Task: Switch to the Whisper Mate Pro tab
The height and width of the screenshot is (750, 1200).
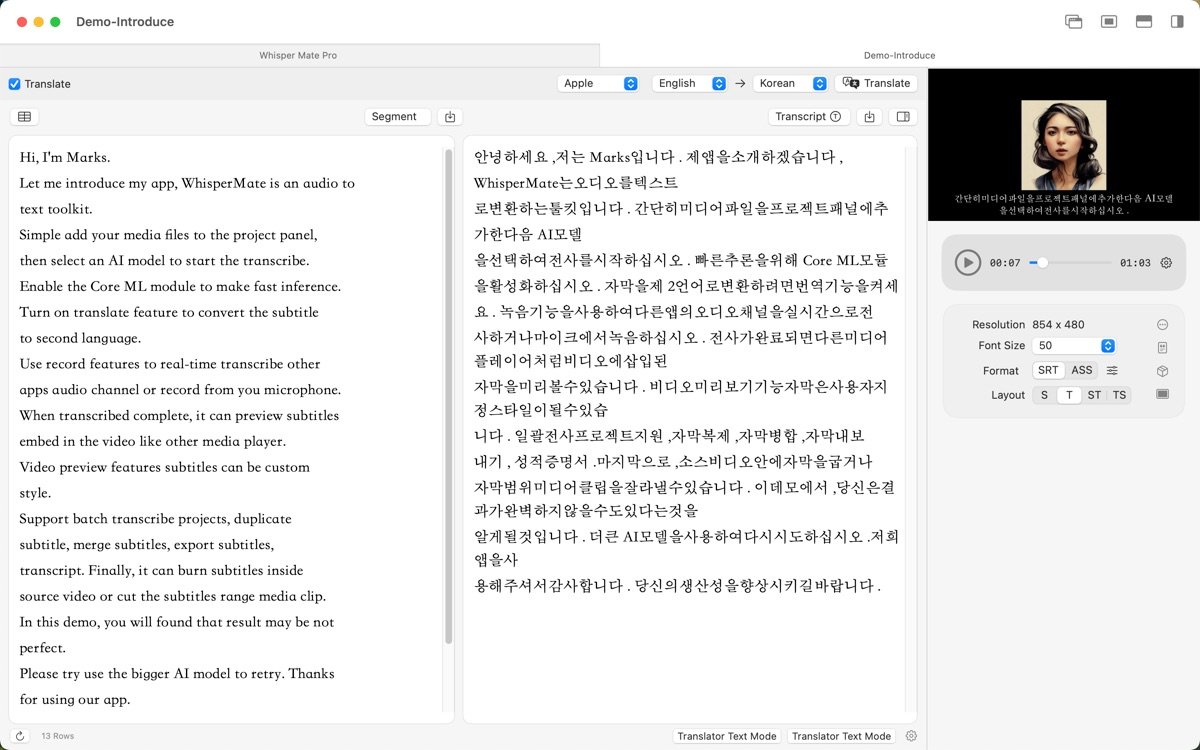Action: (298, 56)
